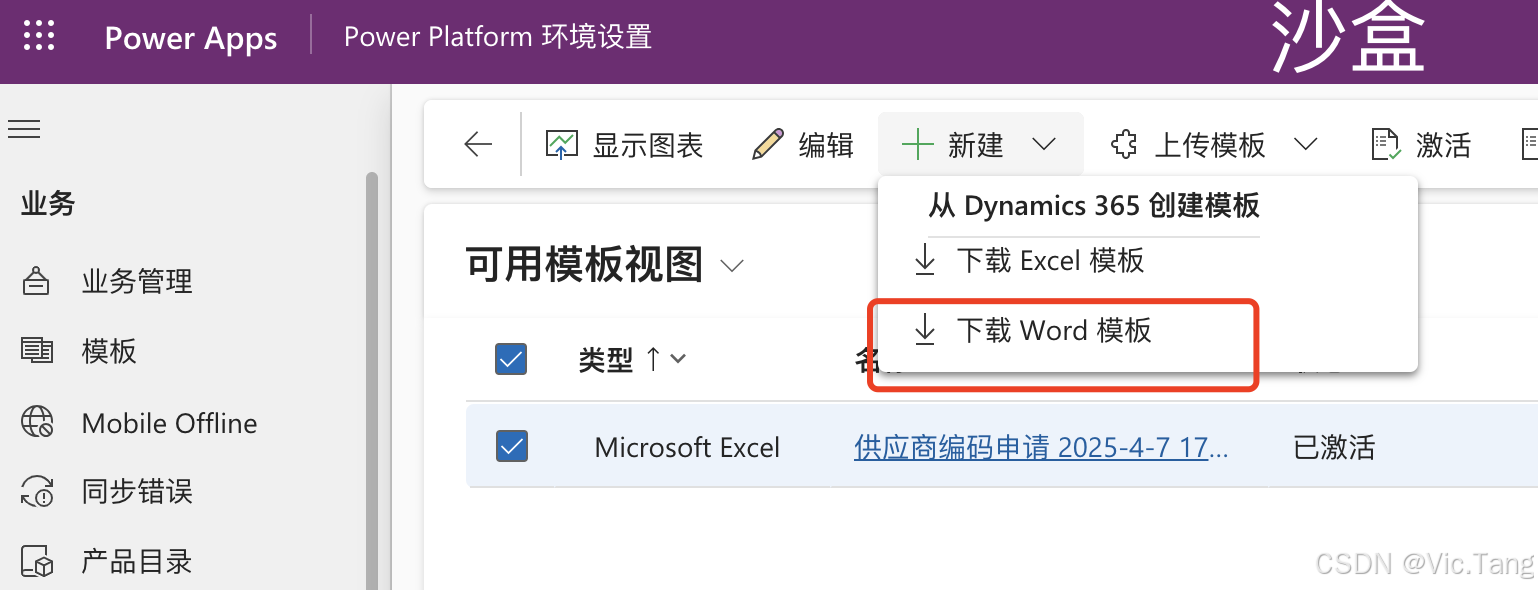Open 业务管理 in sidebar
The image size is (1538, 590).
tap(137, 282)
